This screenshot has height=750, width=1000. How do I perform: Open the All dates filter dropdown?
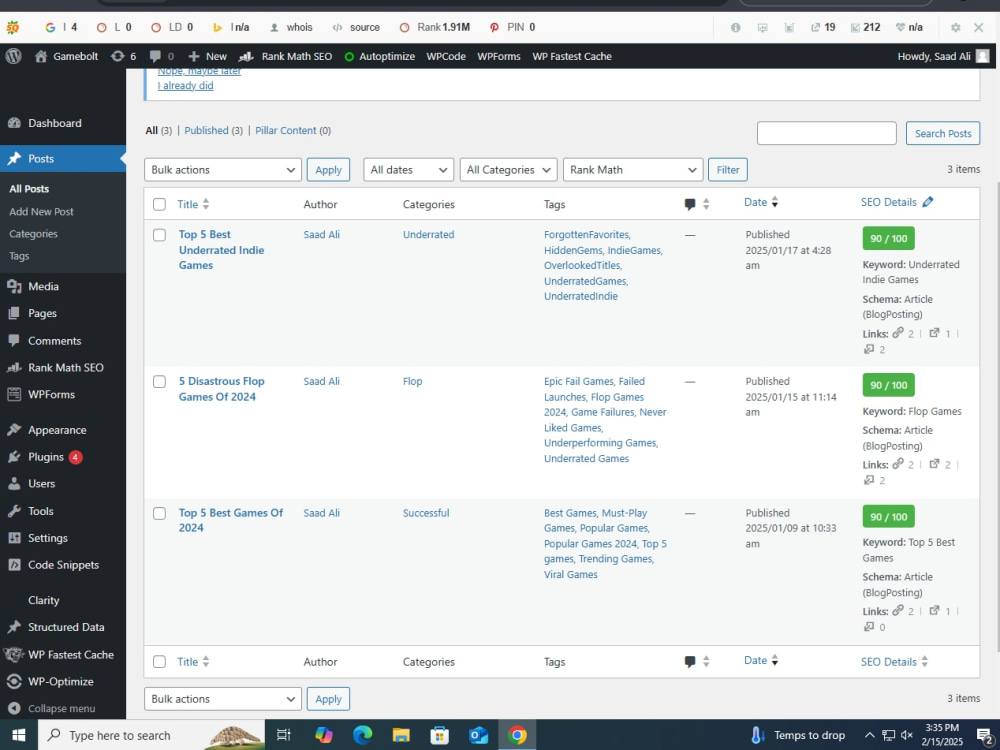point(408,170)
